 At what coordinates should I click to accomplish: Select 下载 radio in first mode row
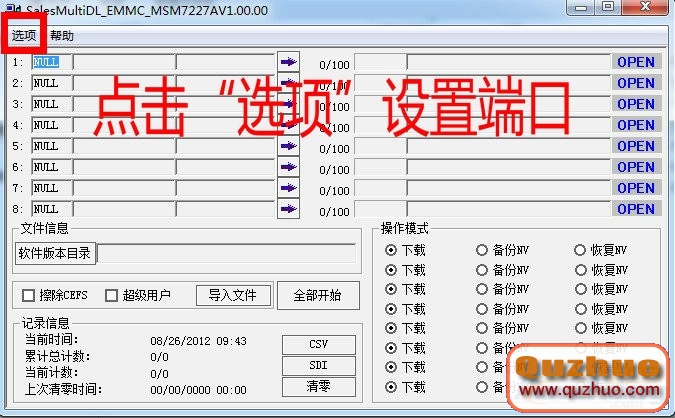[x=391, y=250]
